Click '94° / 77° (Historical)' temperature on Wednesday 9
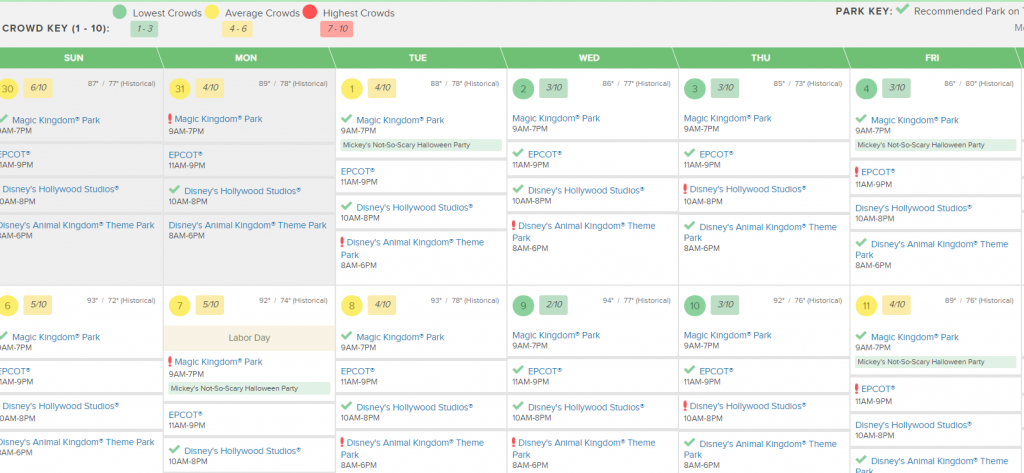Image resolution: width=1024 pixels, height=473 pixels. tap(636, 301)
